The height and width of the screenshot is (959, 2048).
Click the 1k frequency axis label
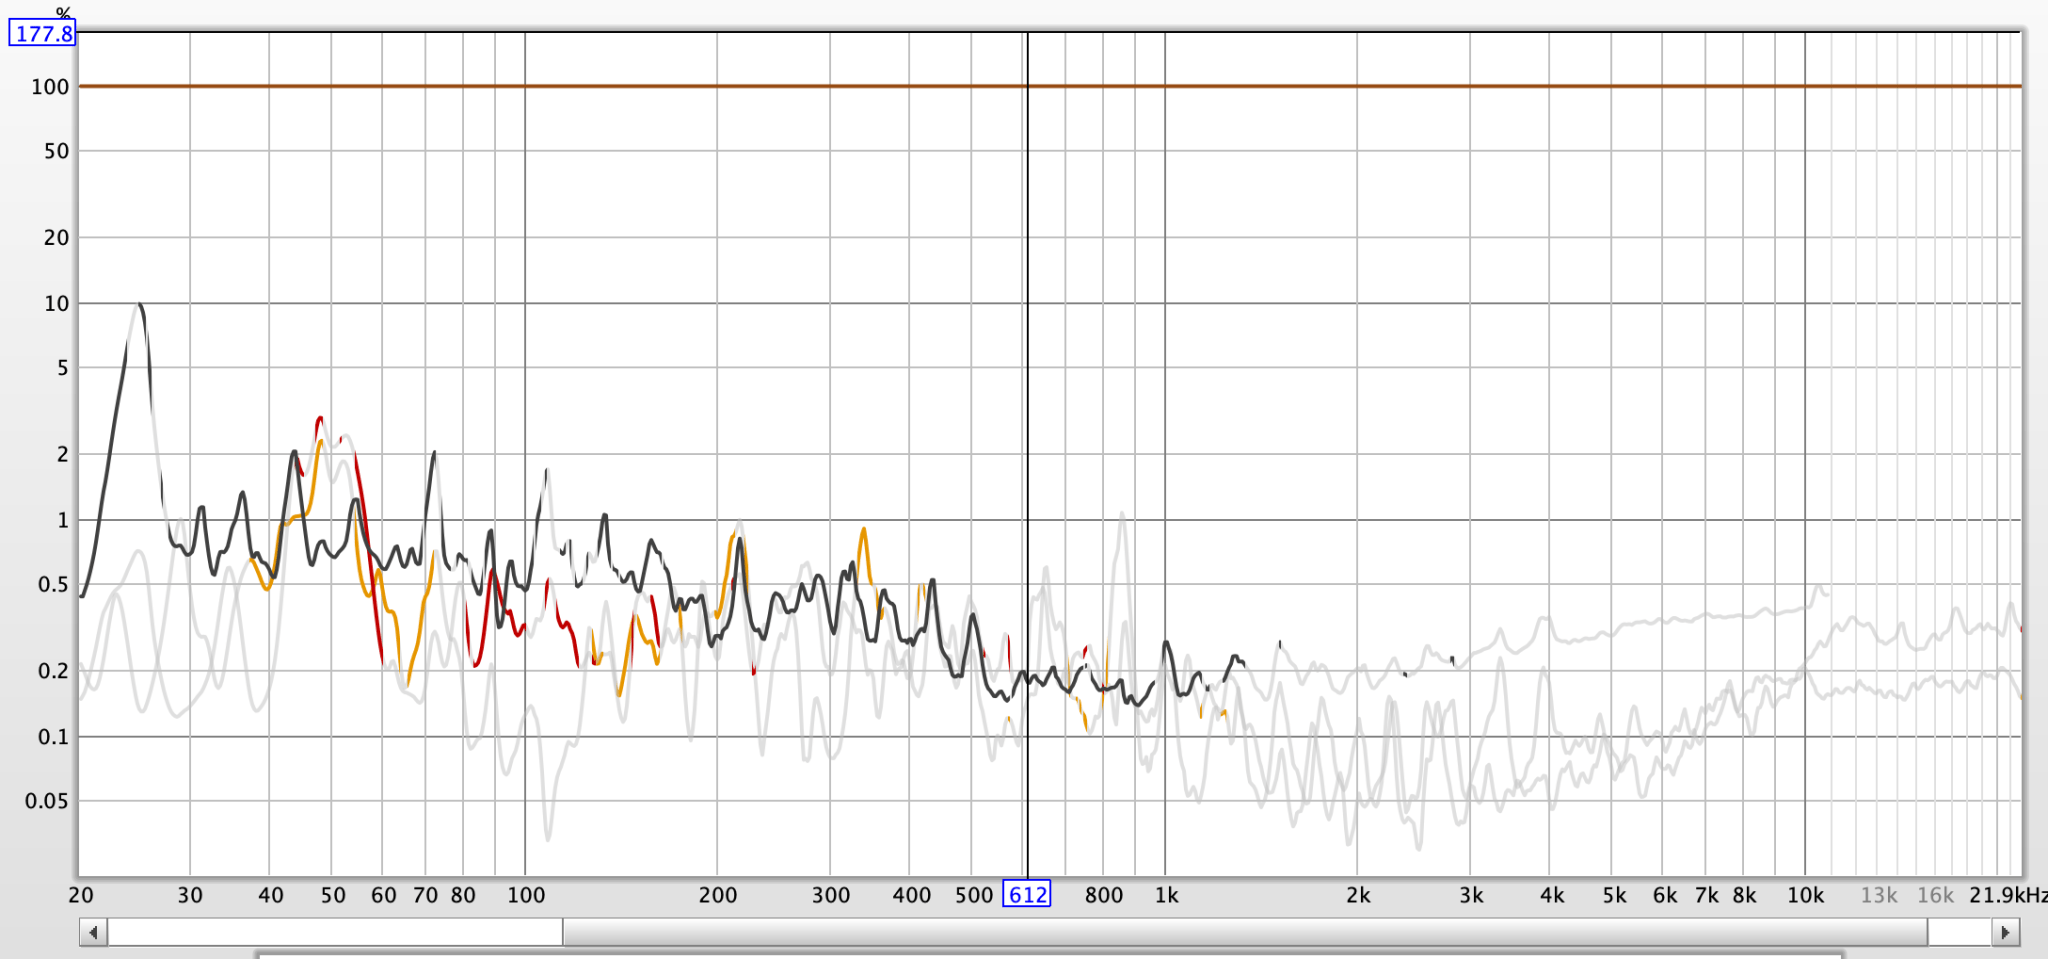pos(1166,895)
